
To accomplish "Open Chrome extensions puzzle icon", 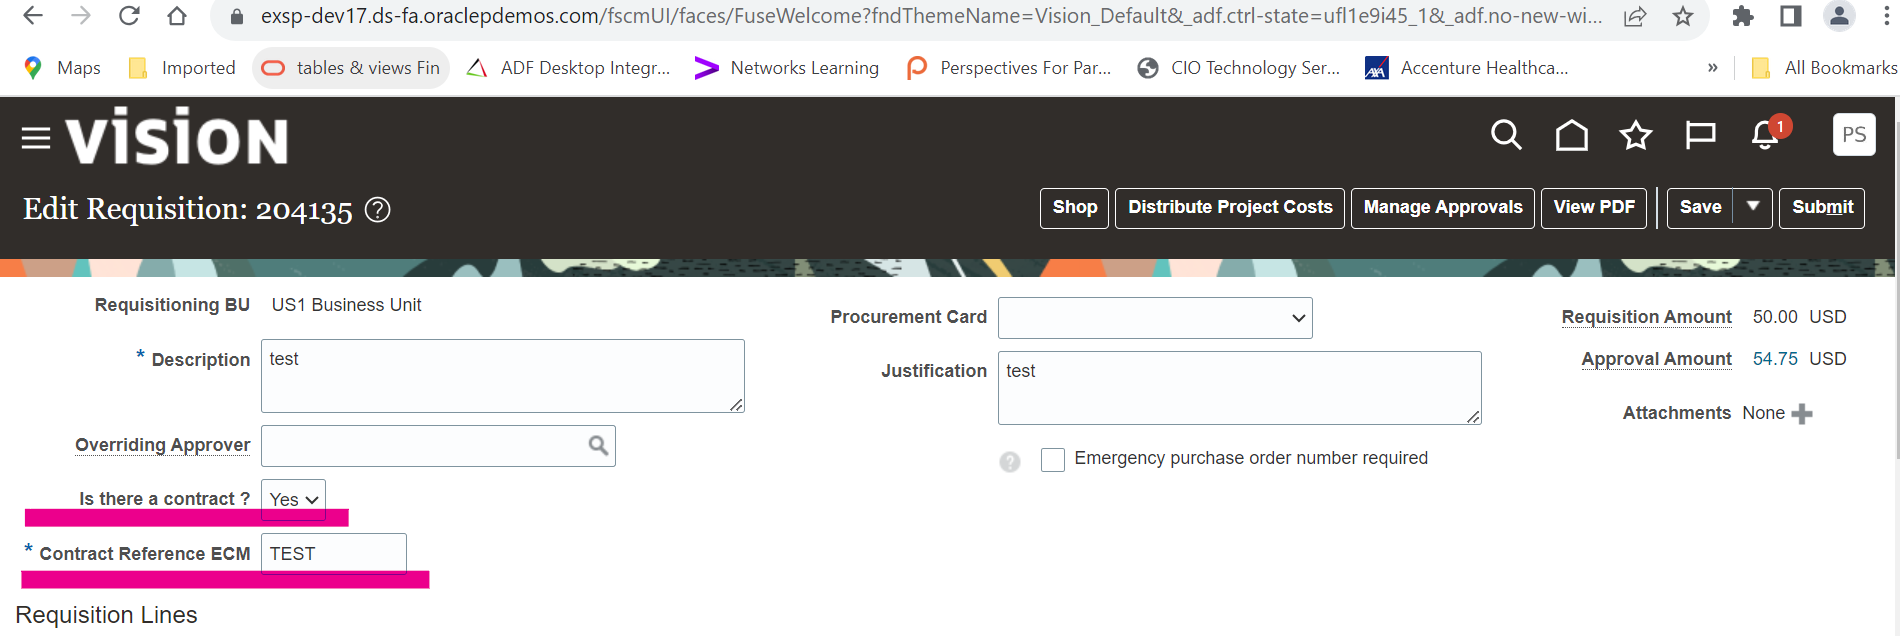I will [1742, 16].
